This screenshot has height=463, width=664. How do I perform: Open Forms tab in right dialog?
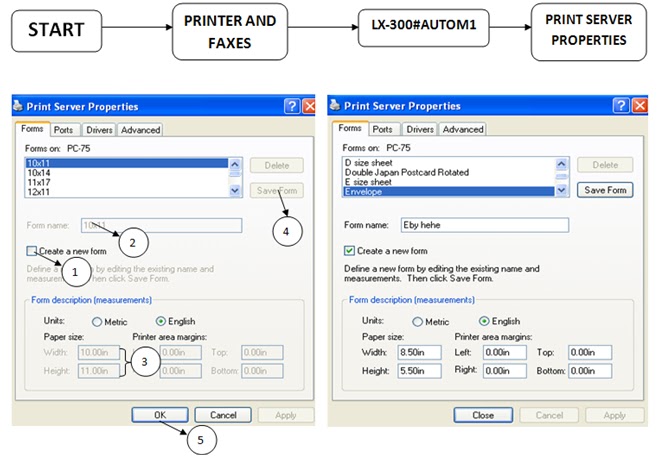point(350,128)
